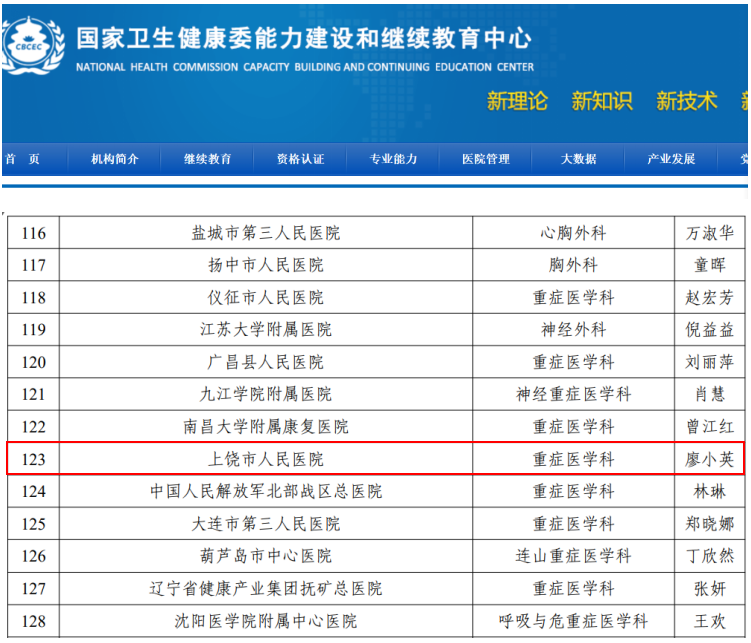Click the CBCEC logo emblem
The width and height of the screenshot is (751, 643).
click(32, 46)
